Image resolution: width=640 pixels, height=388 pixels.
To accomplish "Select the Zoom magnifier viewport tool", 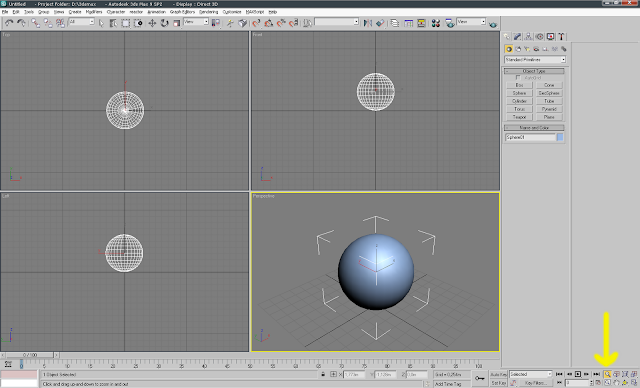I will pos(607,374).
